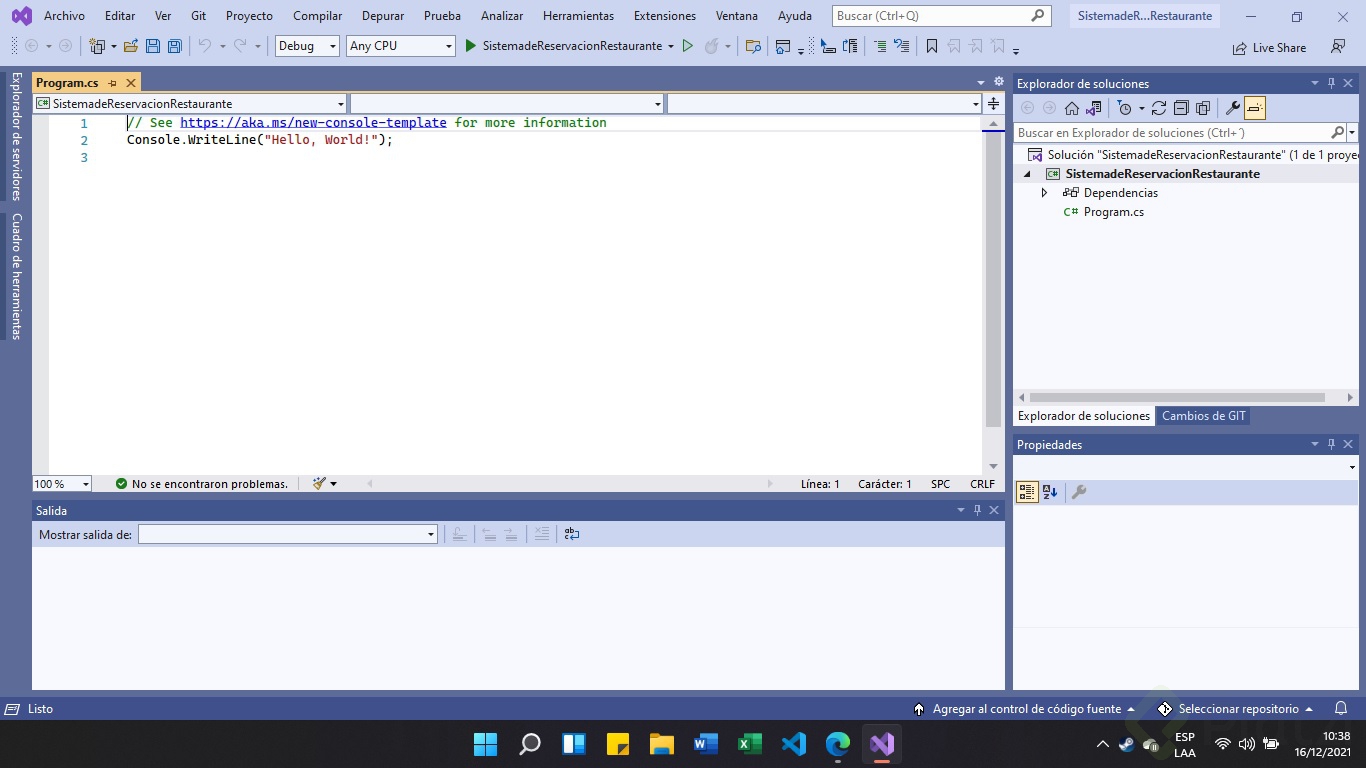Toggle the preview selected items button
The image size is (1366, 768).
pyautogui.click(x=1255, y=108)
